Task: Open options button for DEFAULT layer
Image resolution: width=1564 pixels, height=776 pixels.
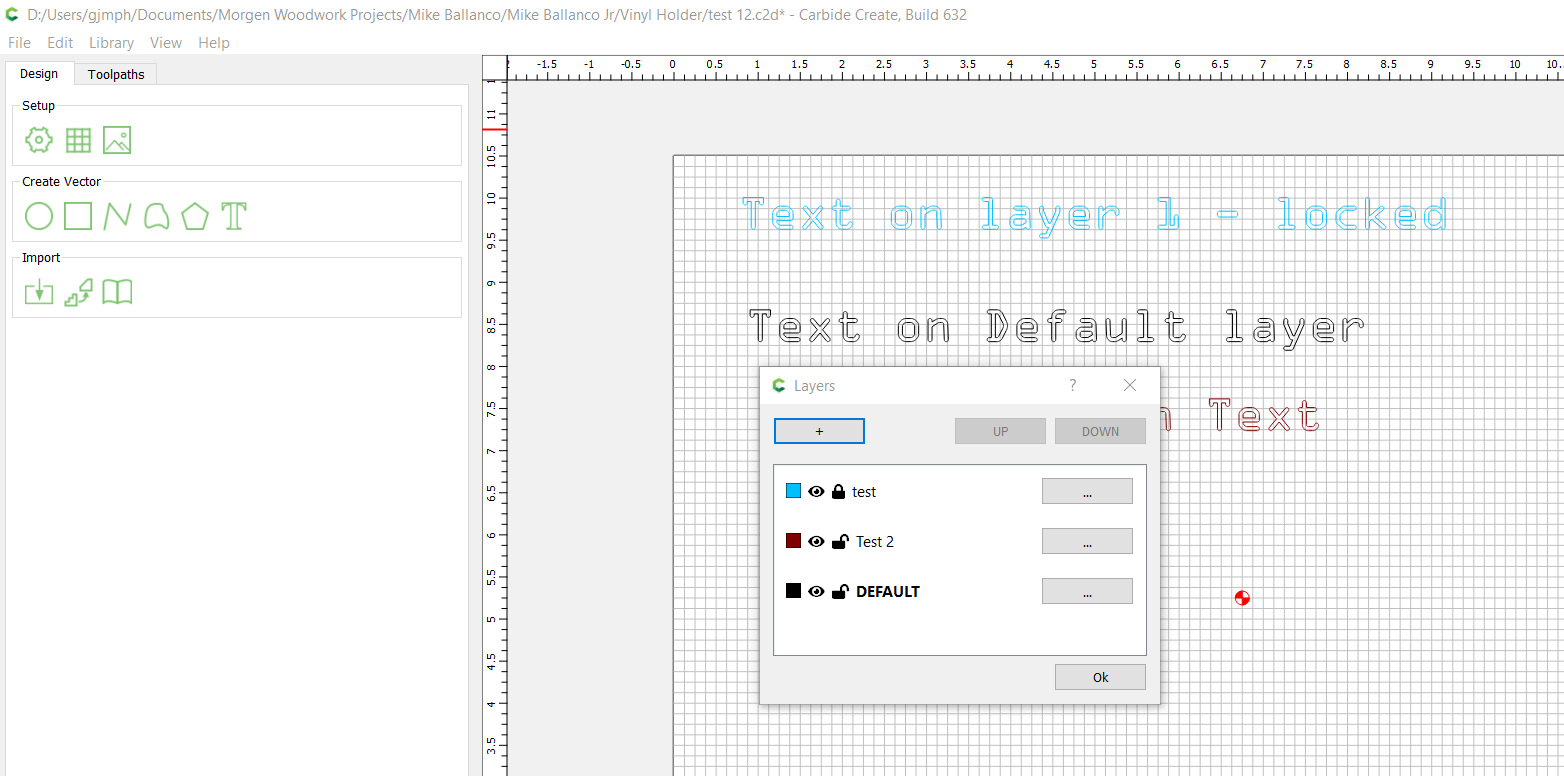Action: click(1086, 591)
